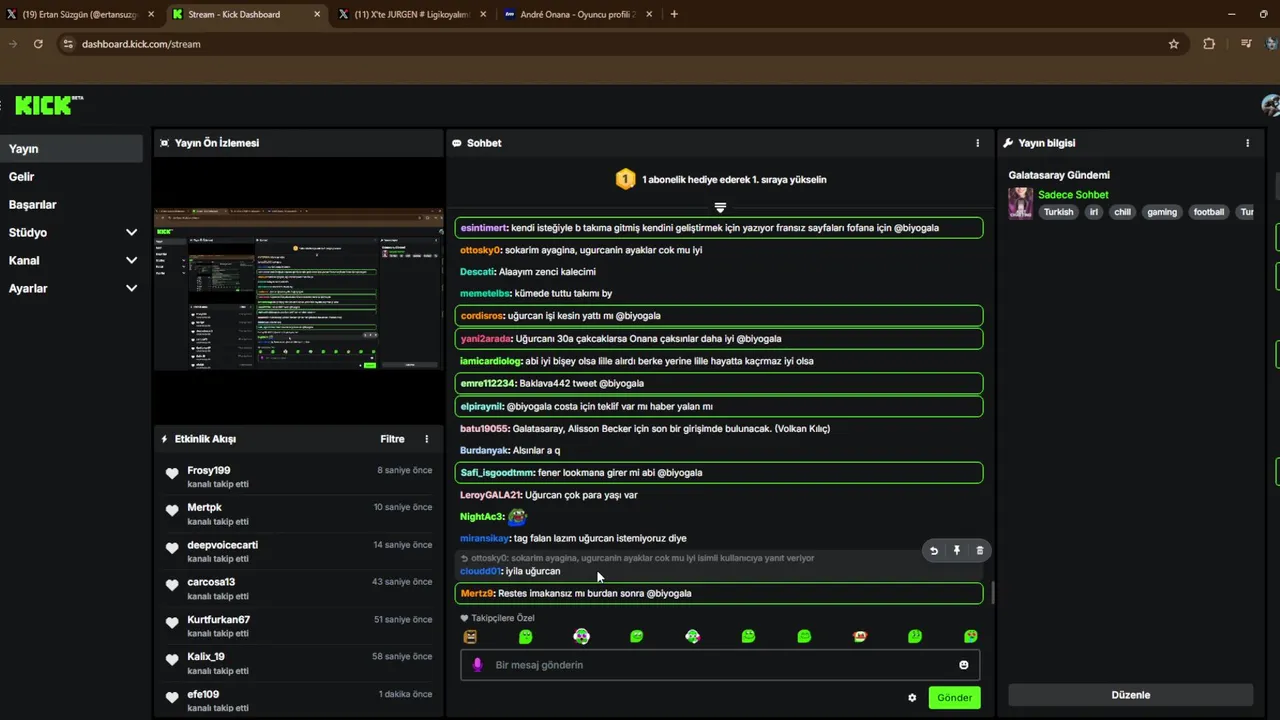Screen dimensions: 1280x720
Task: Open the browser extensions puzzle icon
Action: [x=1209, y=44]
